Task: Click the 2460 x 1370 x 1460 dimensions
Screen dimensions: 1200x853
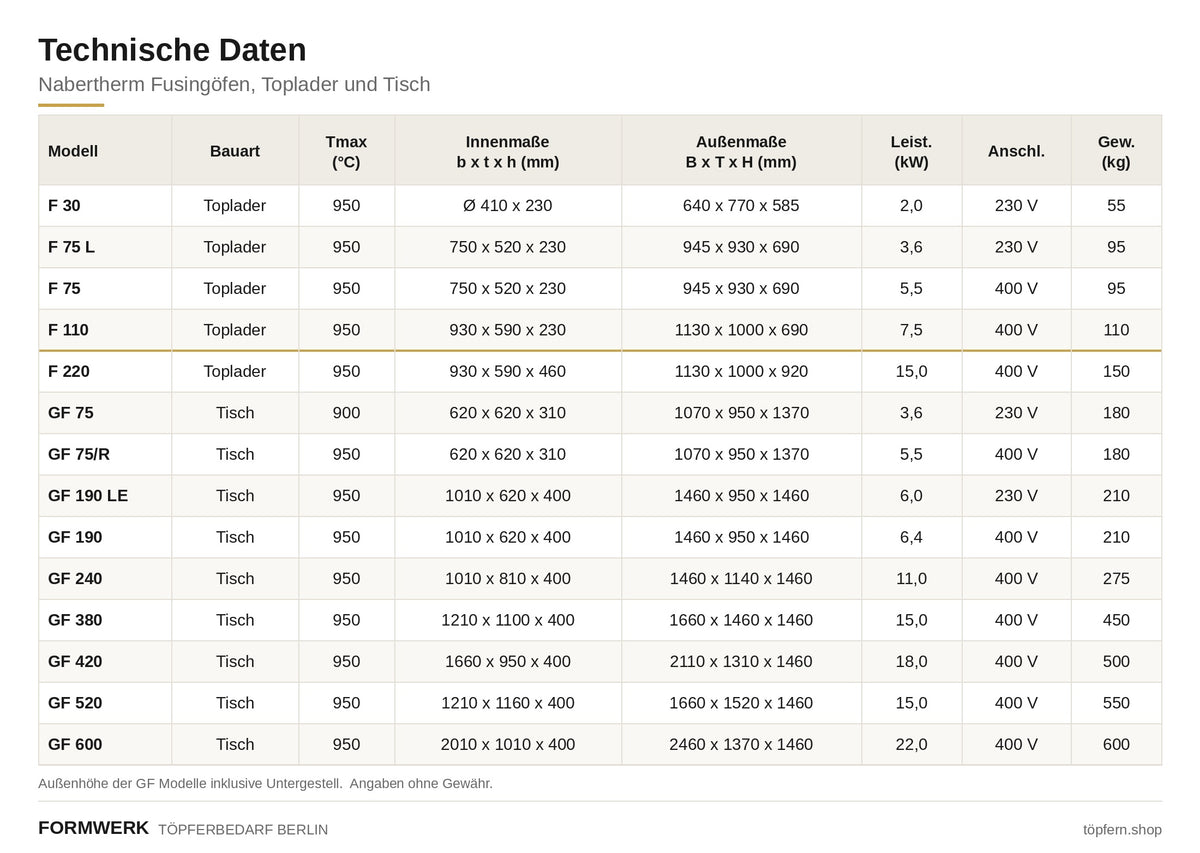Action: click(x=741, y=745)
